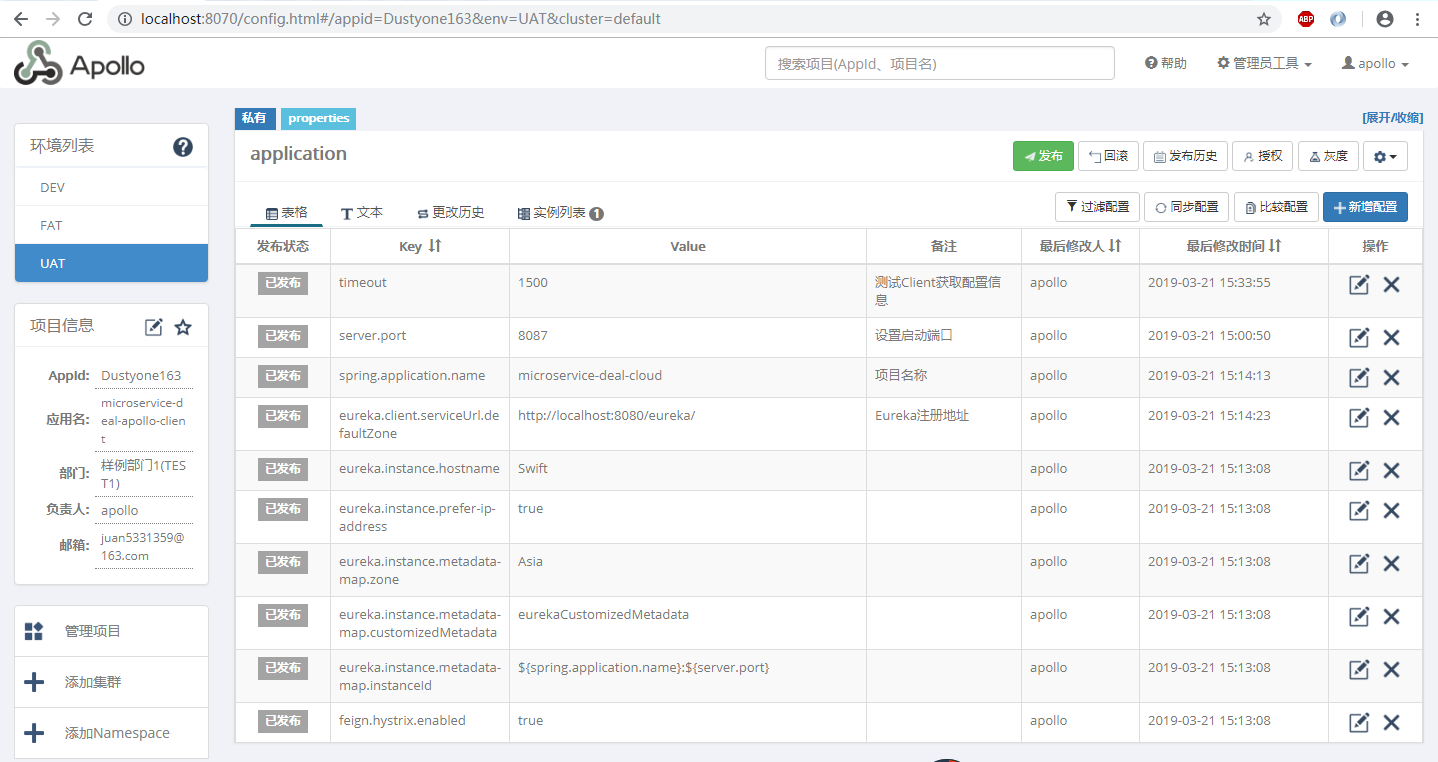Sort by 最后修改人 column
This screenshot has height=762, width=1438.
[1115, 246]
